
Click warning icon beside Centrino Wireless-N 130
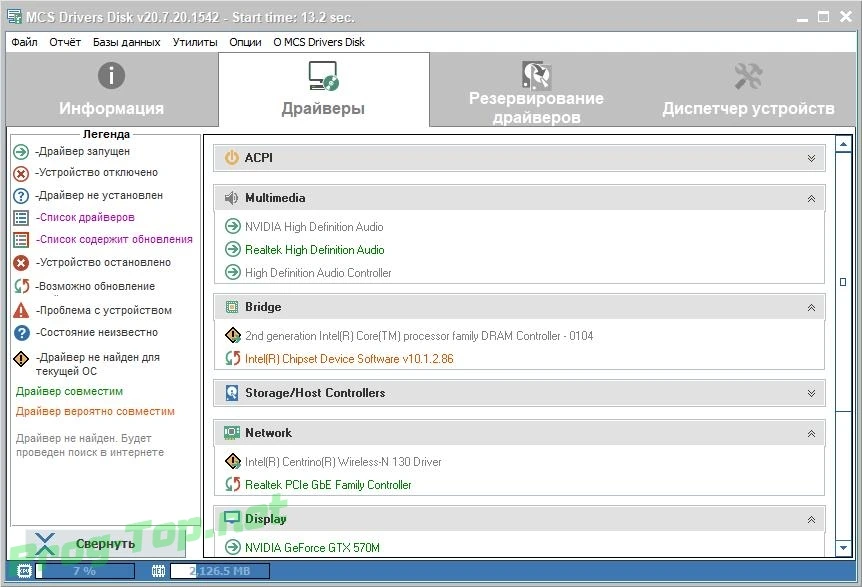[x=233, y=461]
